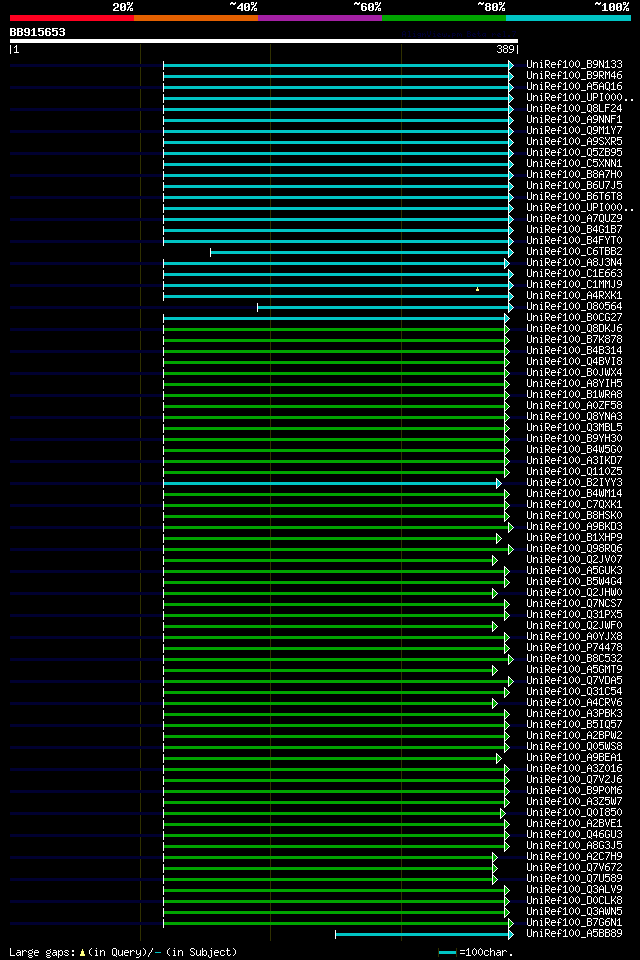Select label UniRef100_Q98RQ6
Viewport: 640px width, 960px height.
point(574,549)
